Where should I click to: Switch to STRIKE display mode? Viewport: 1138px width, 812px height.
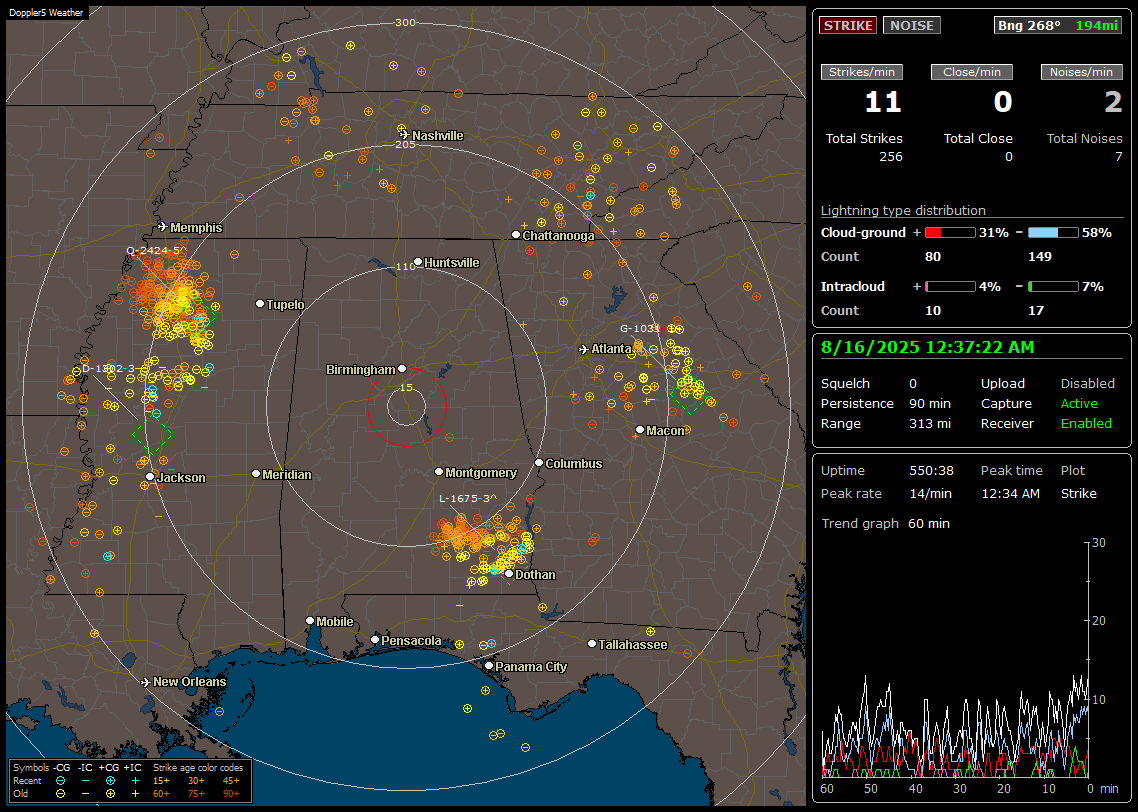pos(848,25)
